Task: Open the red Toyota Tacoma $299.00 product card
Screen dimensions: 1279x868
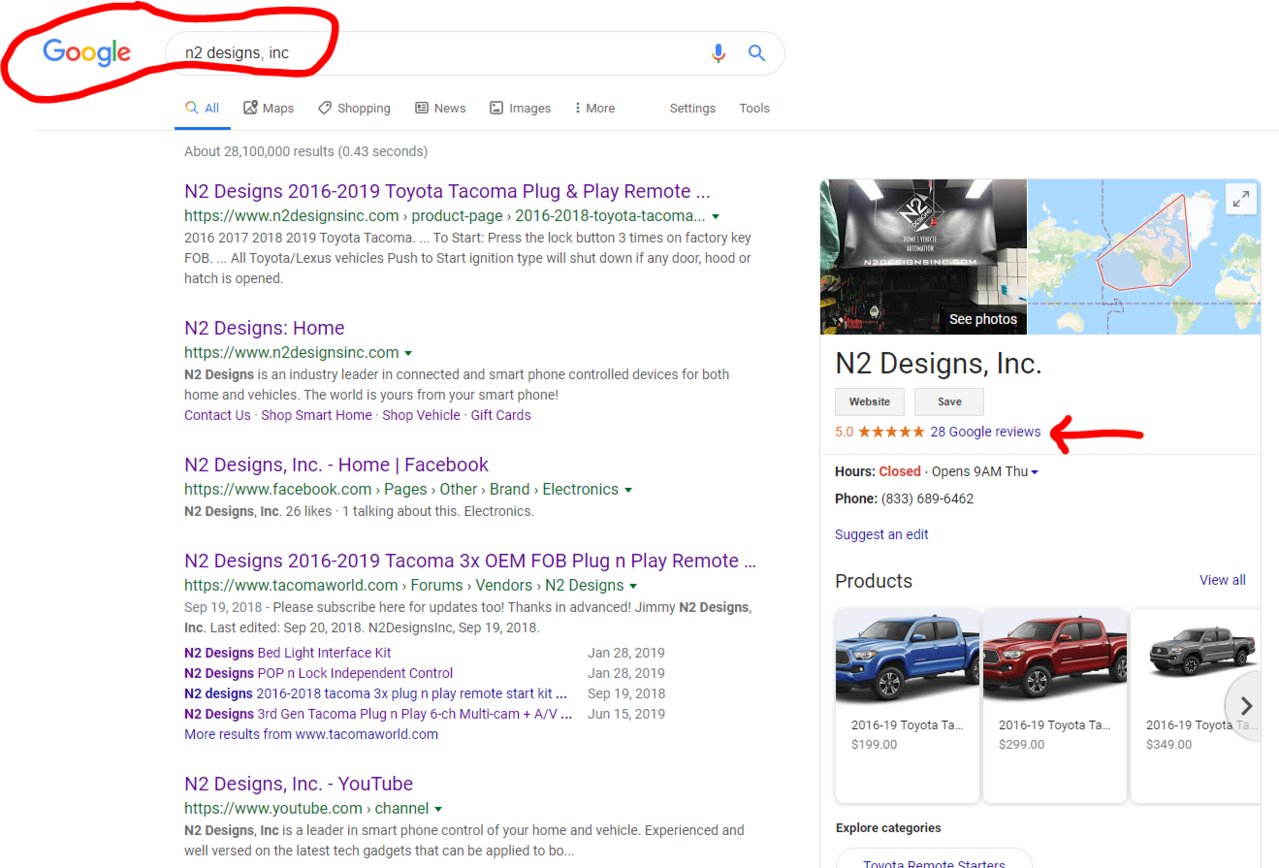Action: click(1055, 705)
